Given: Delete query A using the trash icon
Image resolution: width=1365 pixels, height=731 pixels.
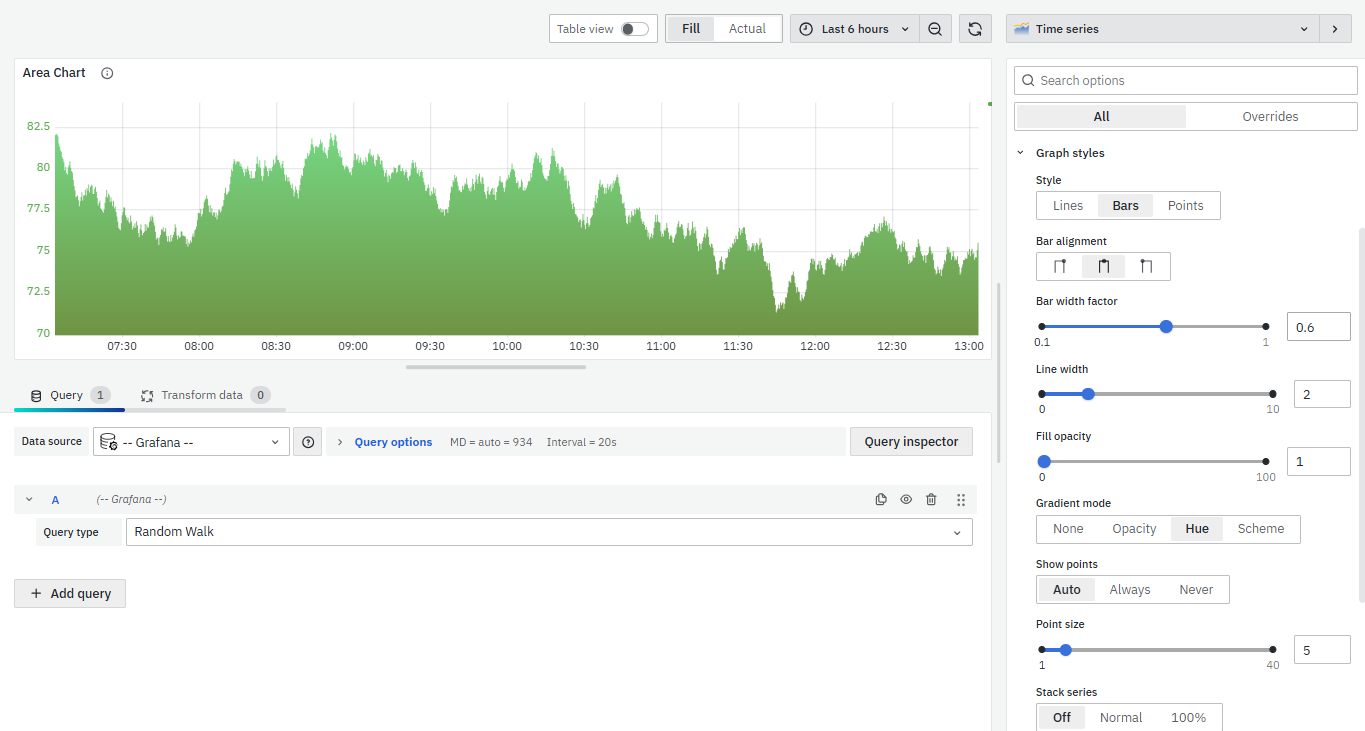Looking at the screenshot, I should [931, 500].
